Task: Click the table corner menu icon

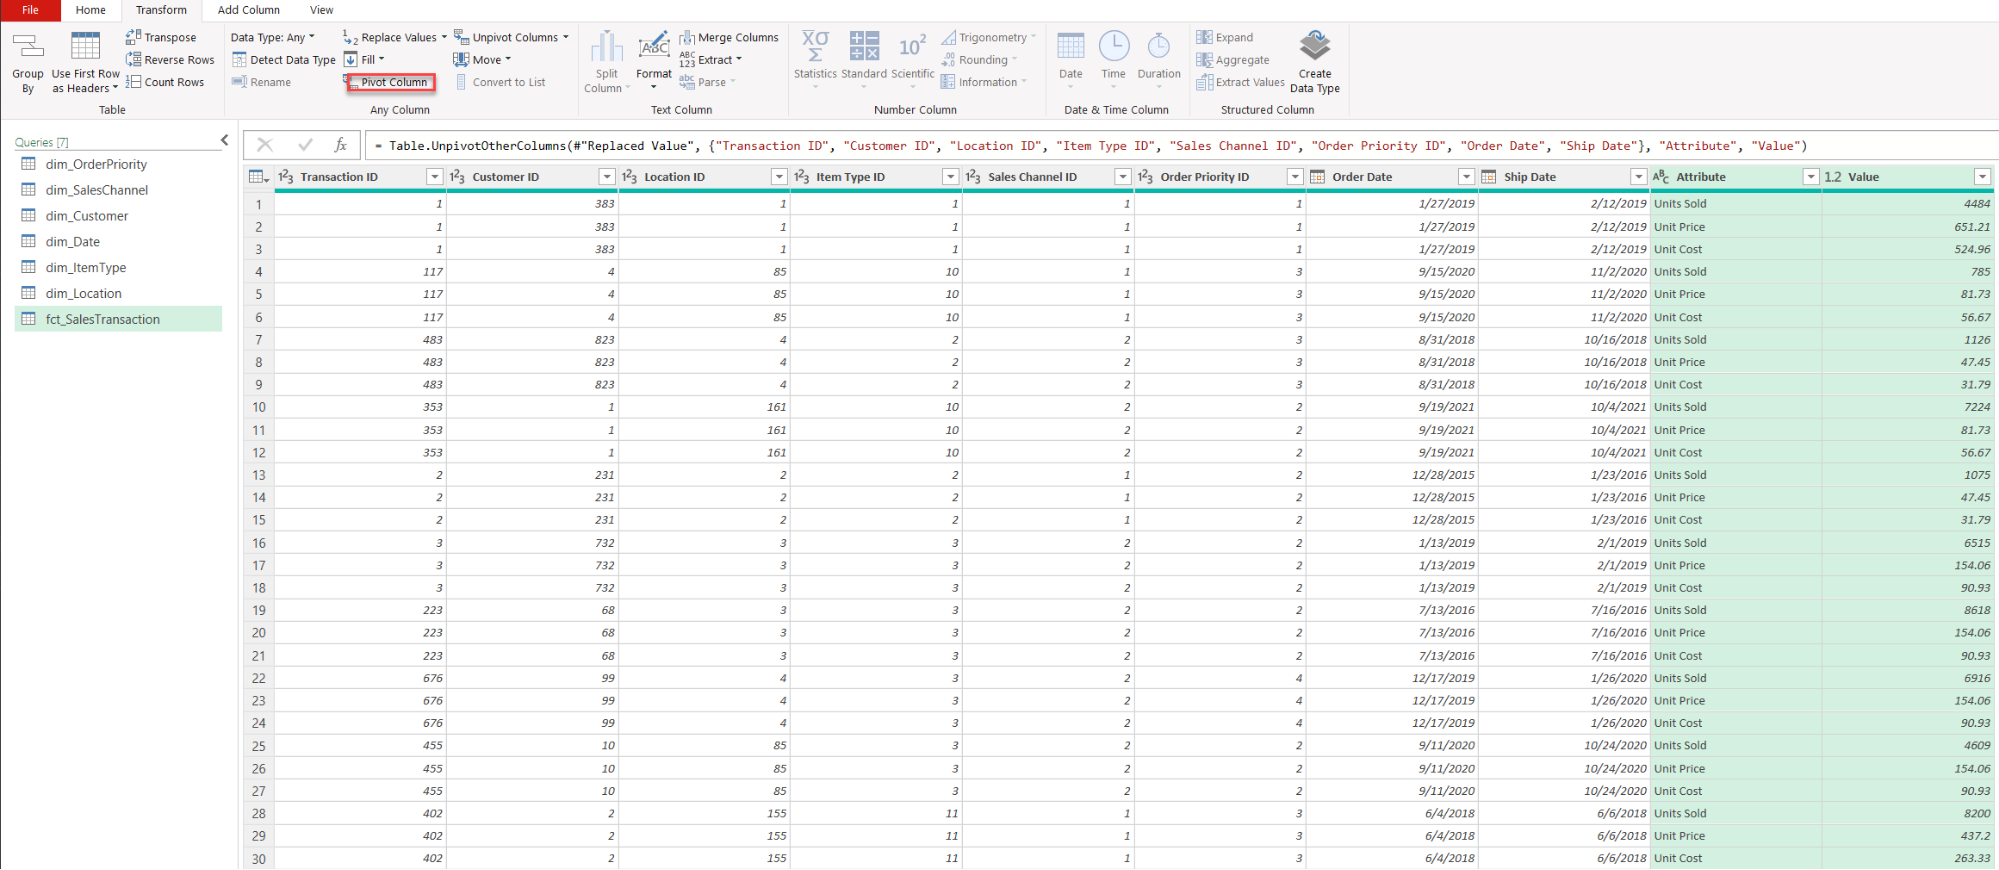Action: (x=259, y=177)
